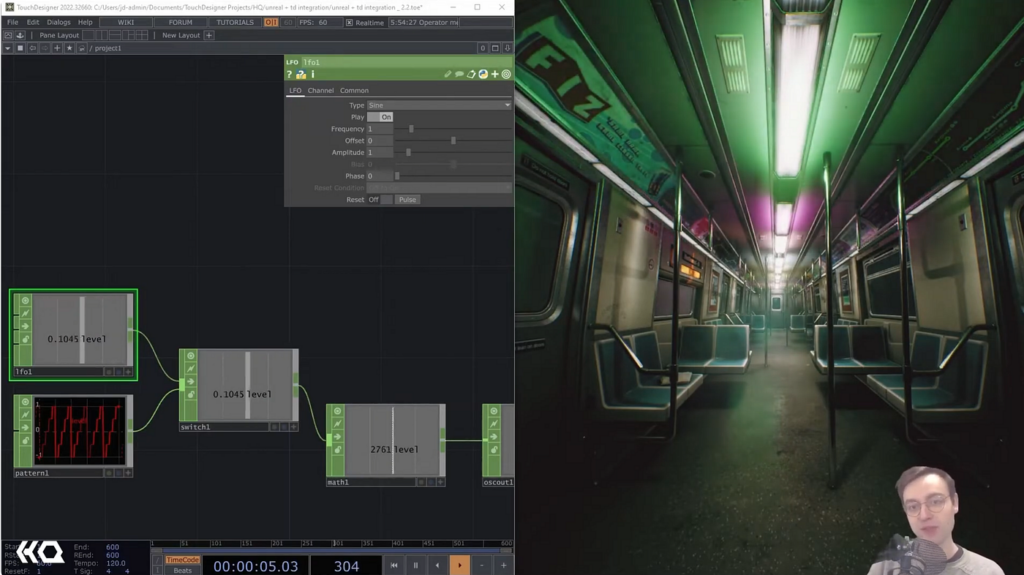Click the plus icon in lfo1 parameter header

pos(495,74)
